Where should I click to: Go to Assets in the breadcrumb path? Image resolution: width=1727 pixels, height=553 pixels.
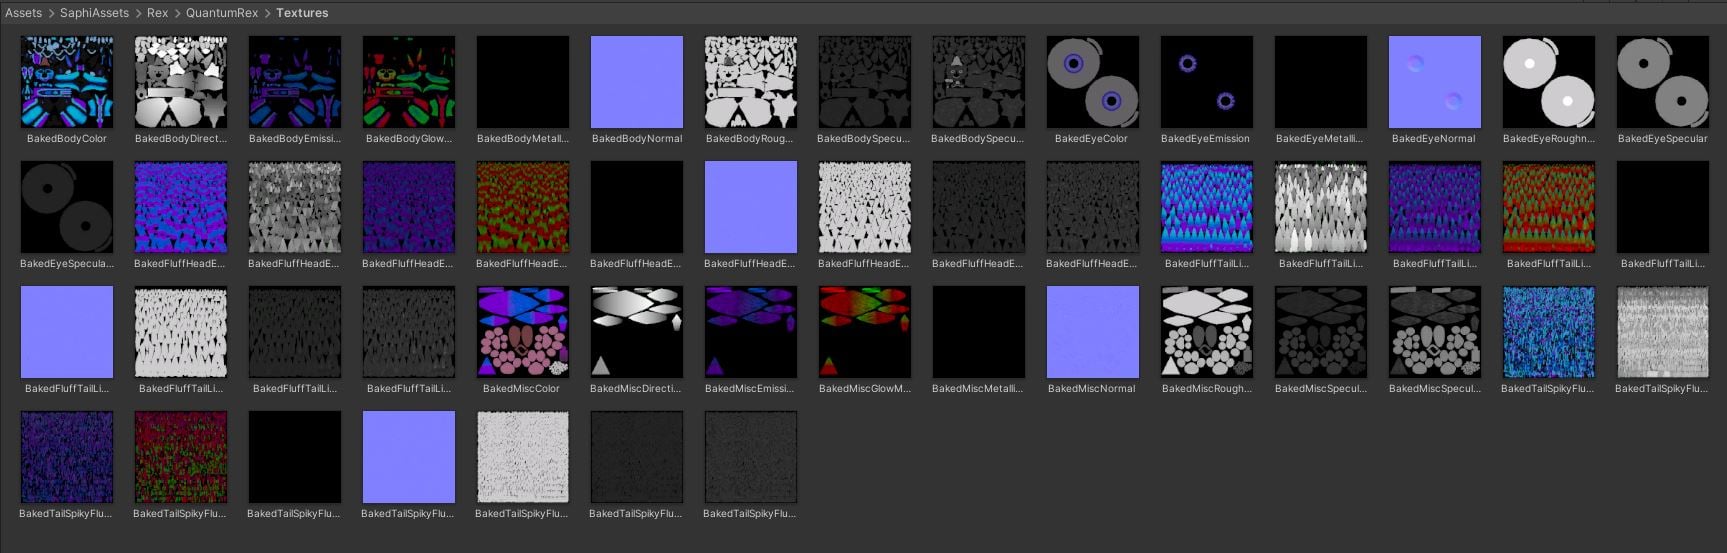(23, 13)
